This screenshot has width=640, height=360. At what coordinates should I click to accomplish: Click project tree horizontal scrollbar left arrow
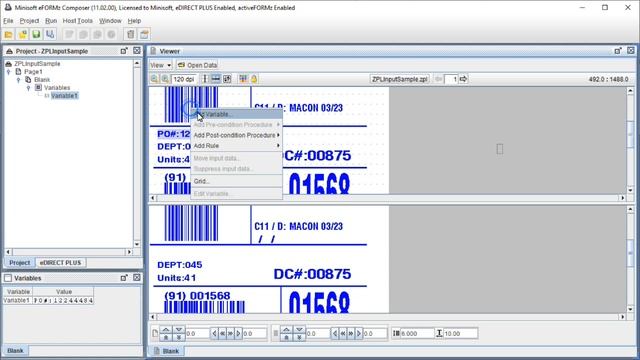pos(8,252)
